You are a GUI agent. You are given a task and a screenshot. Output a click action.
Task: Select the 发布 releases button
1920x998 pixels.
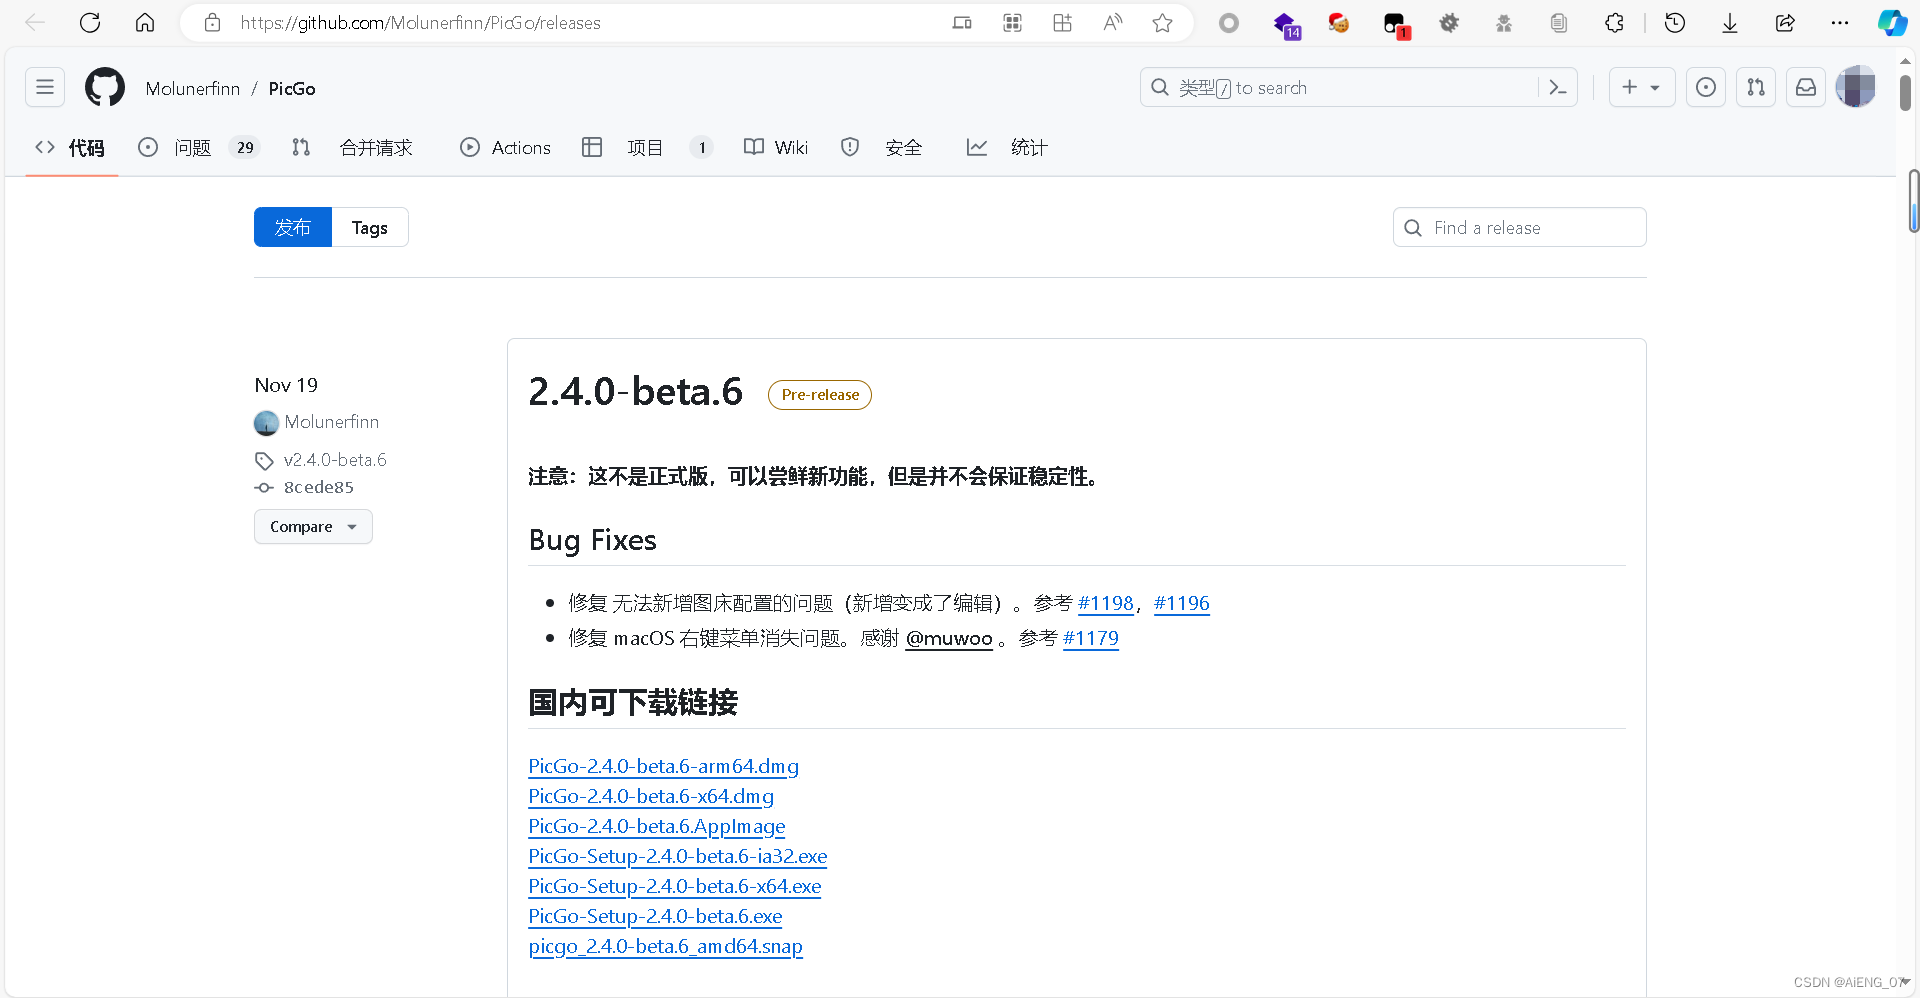tap(293, 227)
